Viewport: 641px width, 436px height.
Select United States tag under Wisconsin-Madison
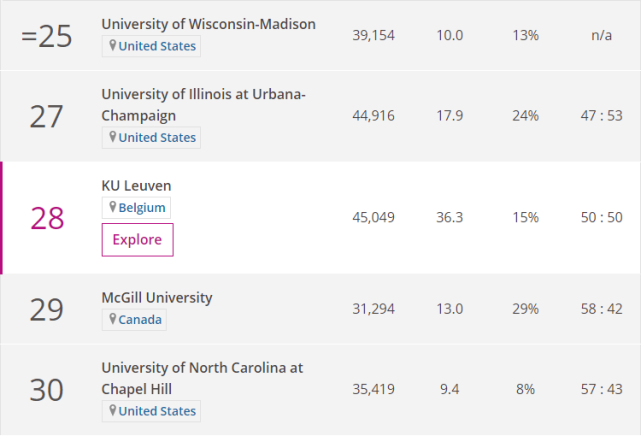(x=157, y=46)
